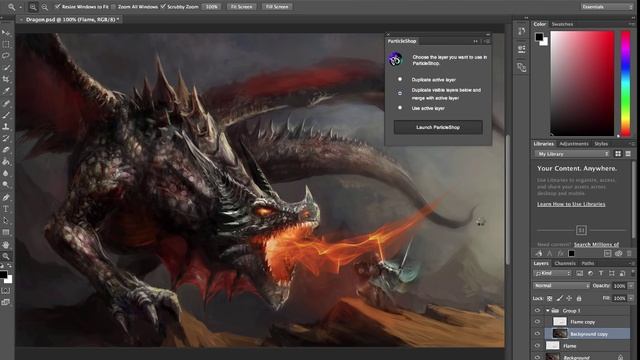Select the Hand tool

point(6,245)
